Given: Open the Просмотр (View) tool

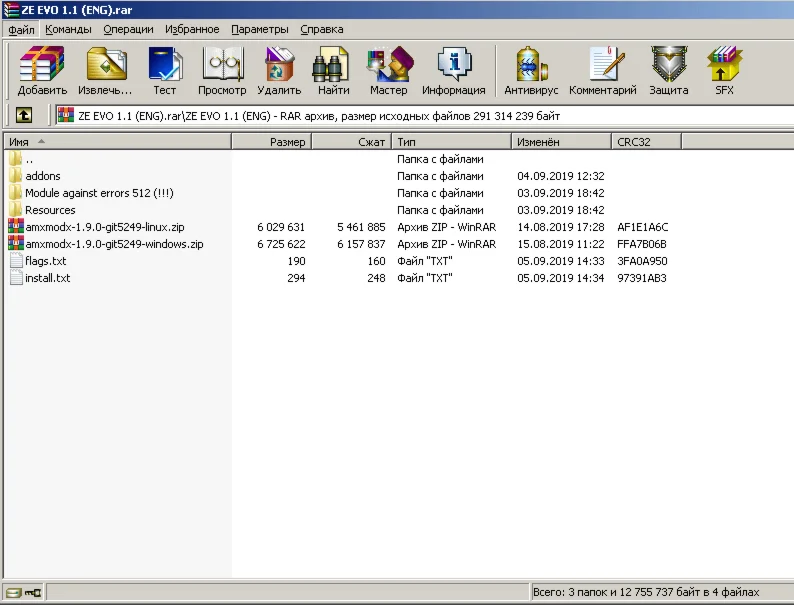Looking at the screenshot, I should click(x=222, y=71).
